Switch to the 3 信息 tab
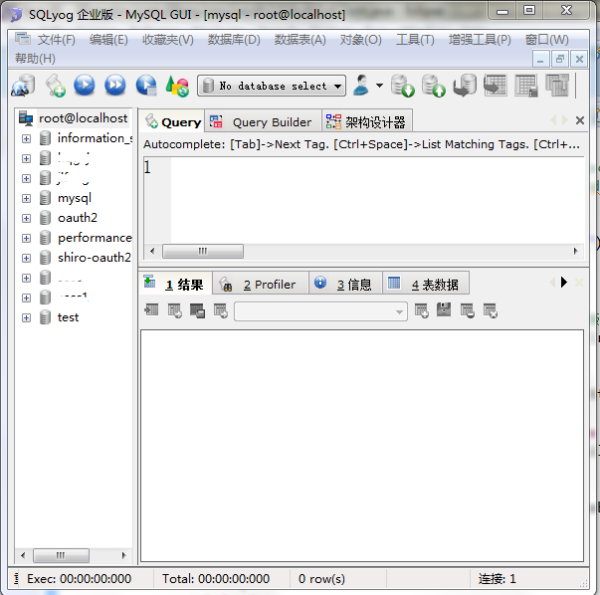The image size is (600, 595). coord(345,284)
